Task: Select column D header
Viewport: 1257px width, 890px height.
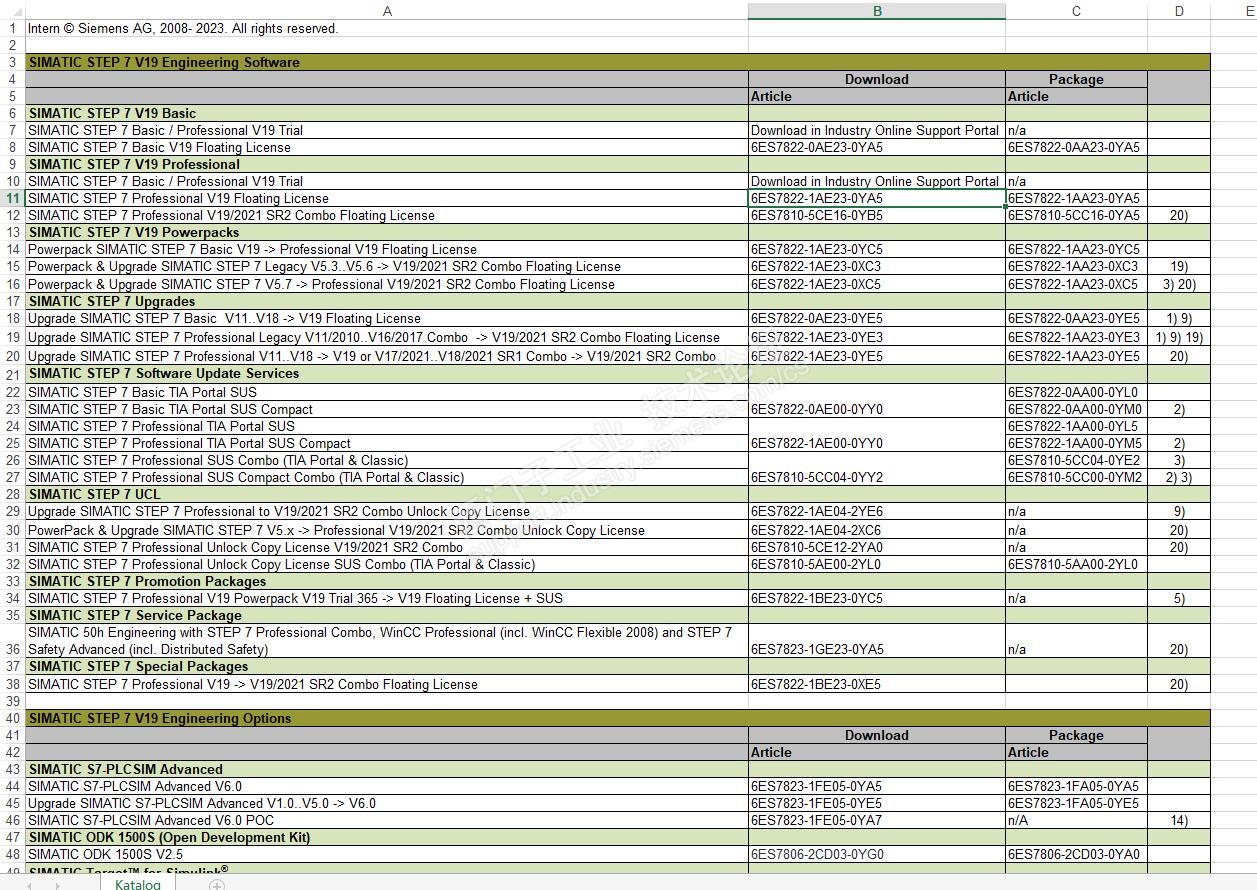Action: 1179,11
